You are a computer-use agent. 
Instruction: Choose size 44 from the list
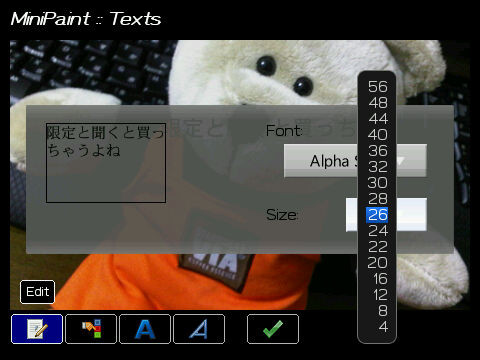pyautogui.click(x=378, y=119)
